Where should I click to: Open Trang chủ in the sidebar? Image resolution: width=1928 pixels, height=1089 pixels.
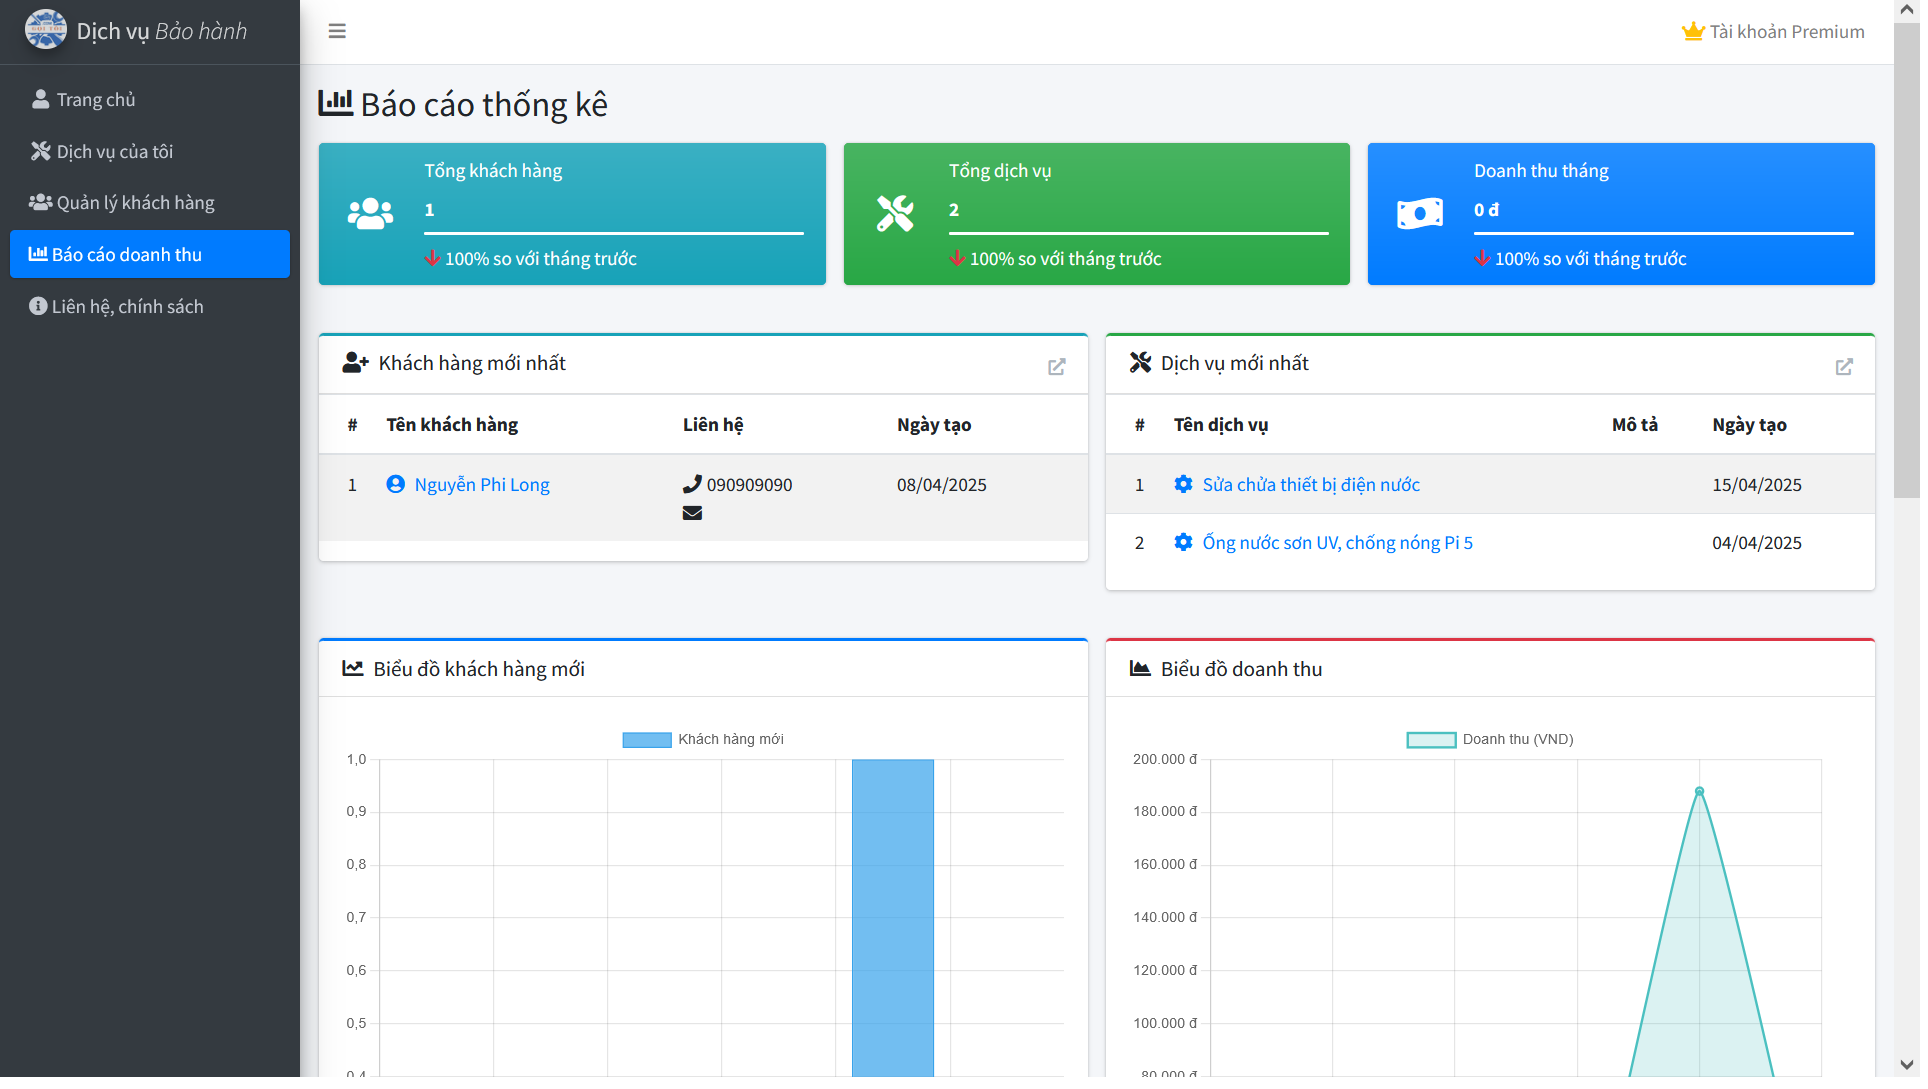(x=96, y=100)
